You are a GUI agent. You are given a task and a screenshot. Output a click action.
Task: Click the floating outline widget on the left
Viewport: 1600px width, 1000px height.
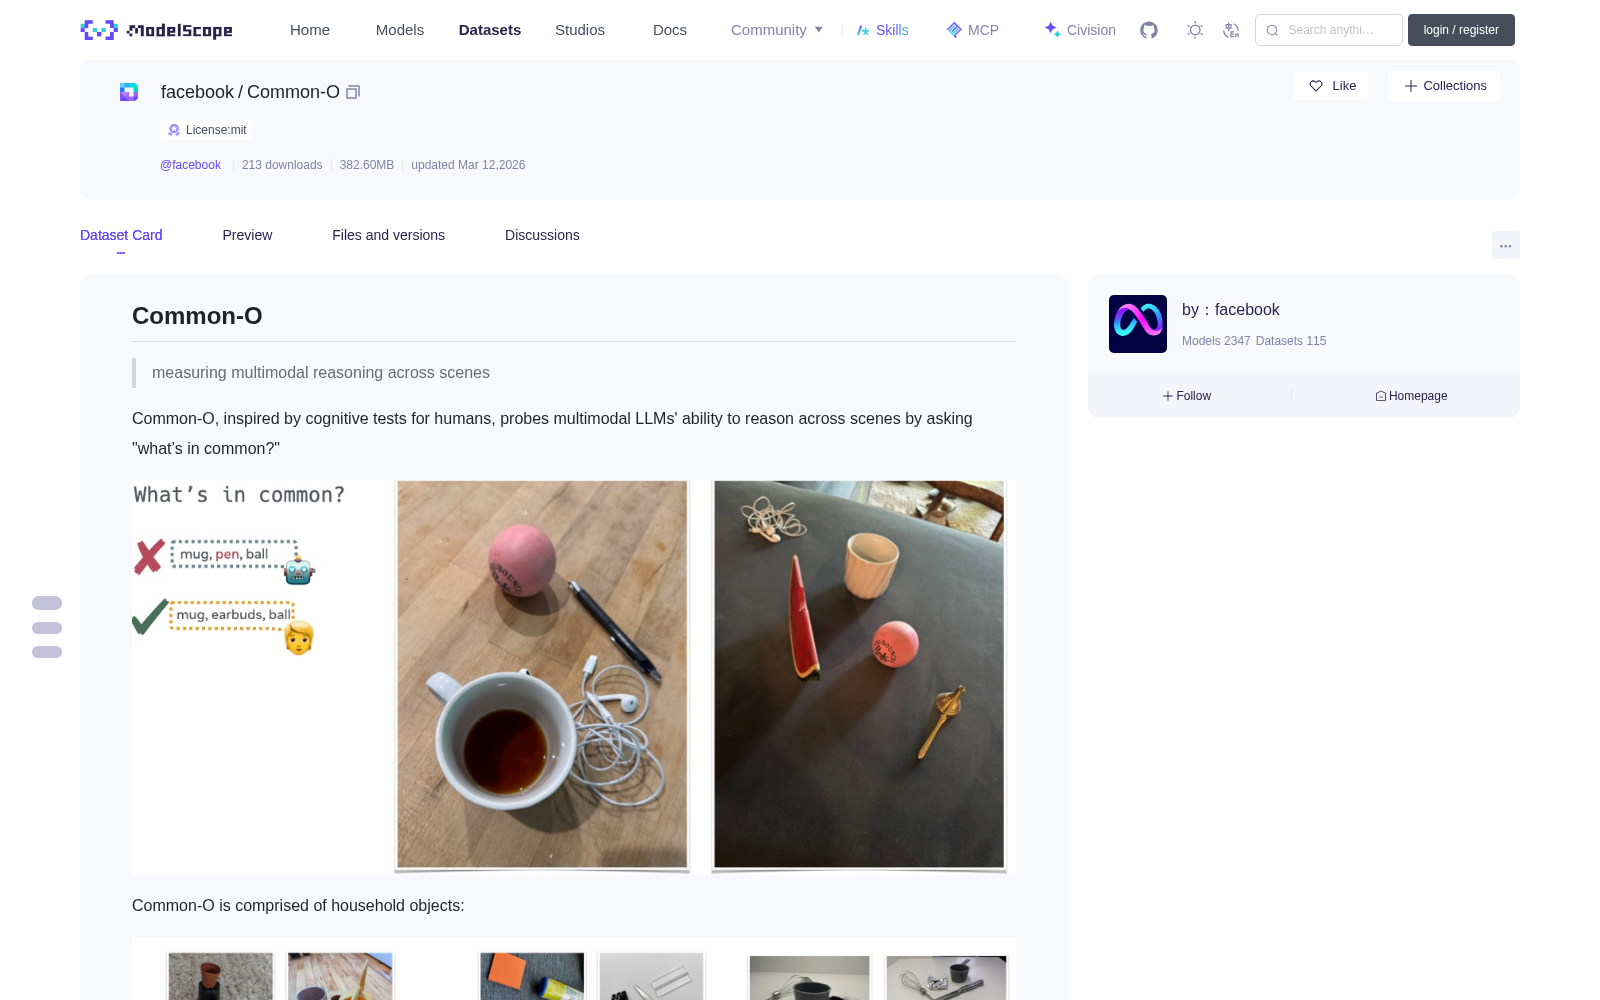47,627
